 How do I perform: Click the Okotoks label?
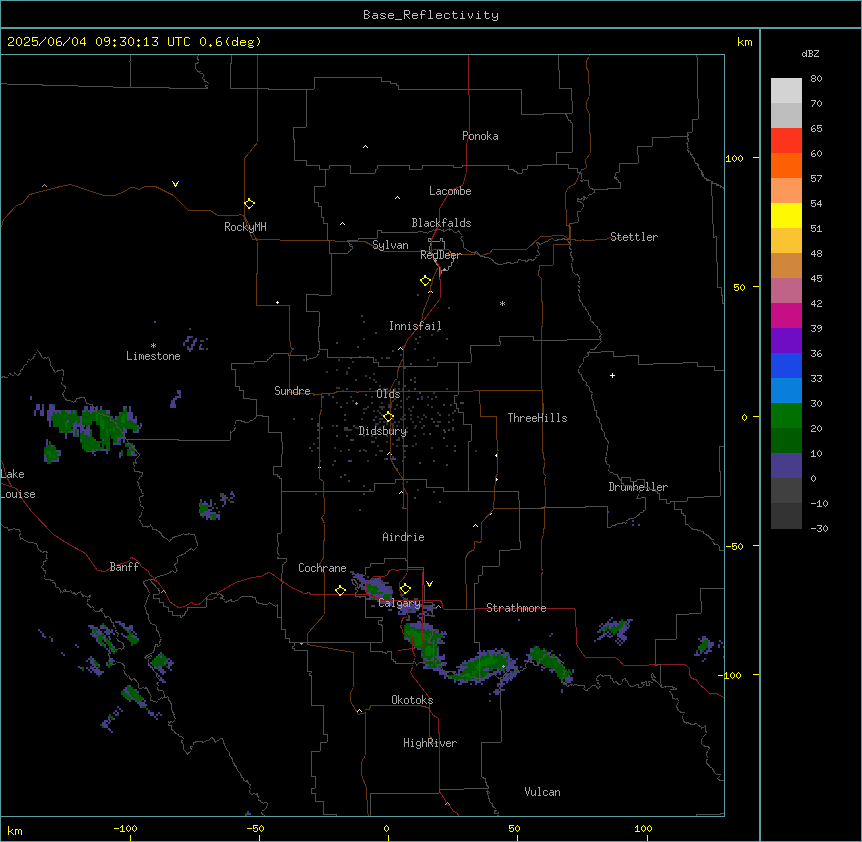tap(412, 700)
